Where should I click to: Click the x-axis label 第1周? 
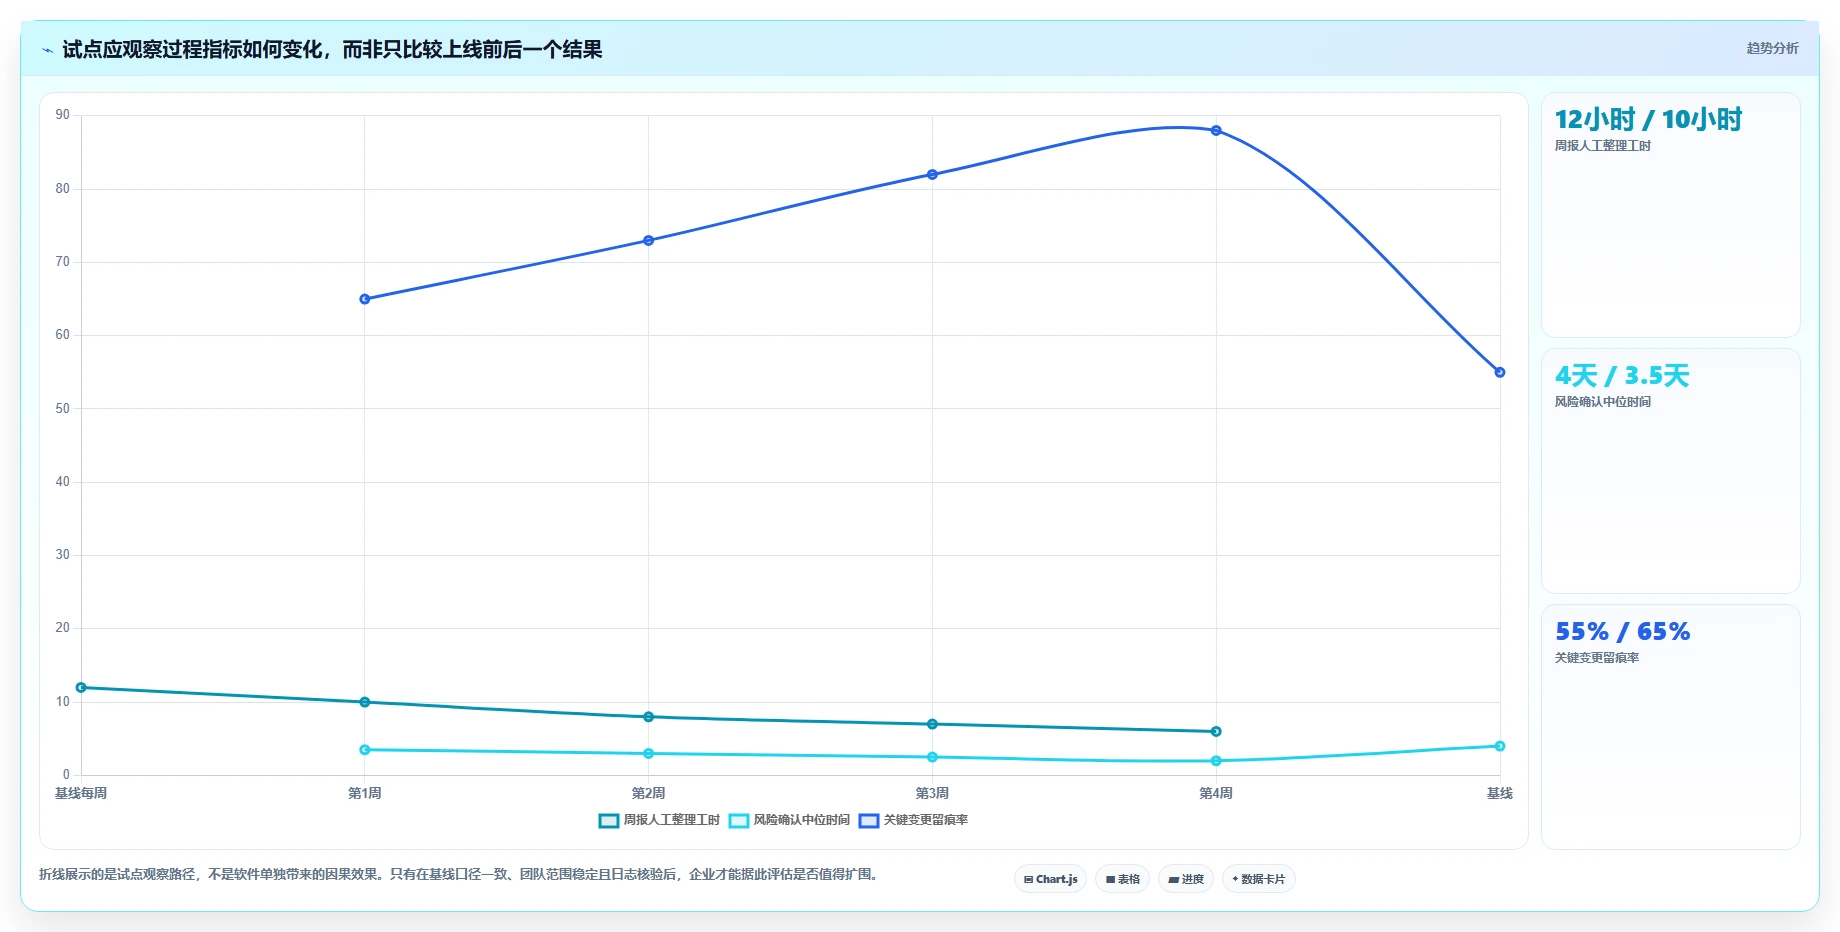click(x=364, y=793)
